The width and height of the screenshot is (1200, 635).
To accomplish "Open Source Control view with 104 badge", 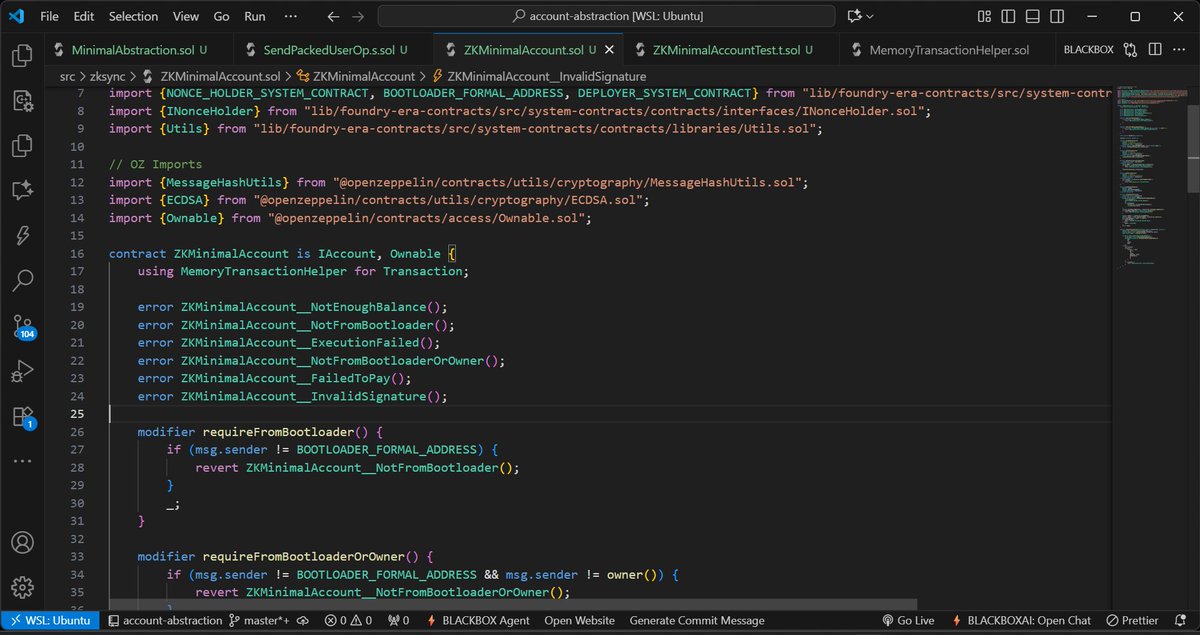I will (22, 326).
